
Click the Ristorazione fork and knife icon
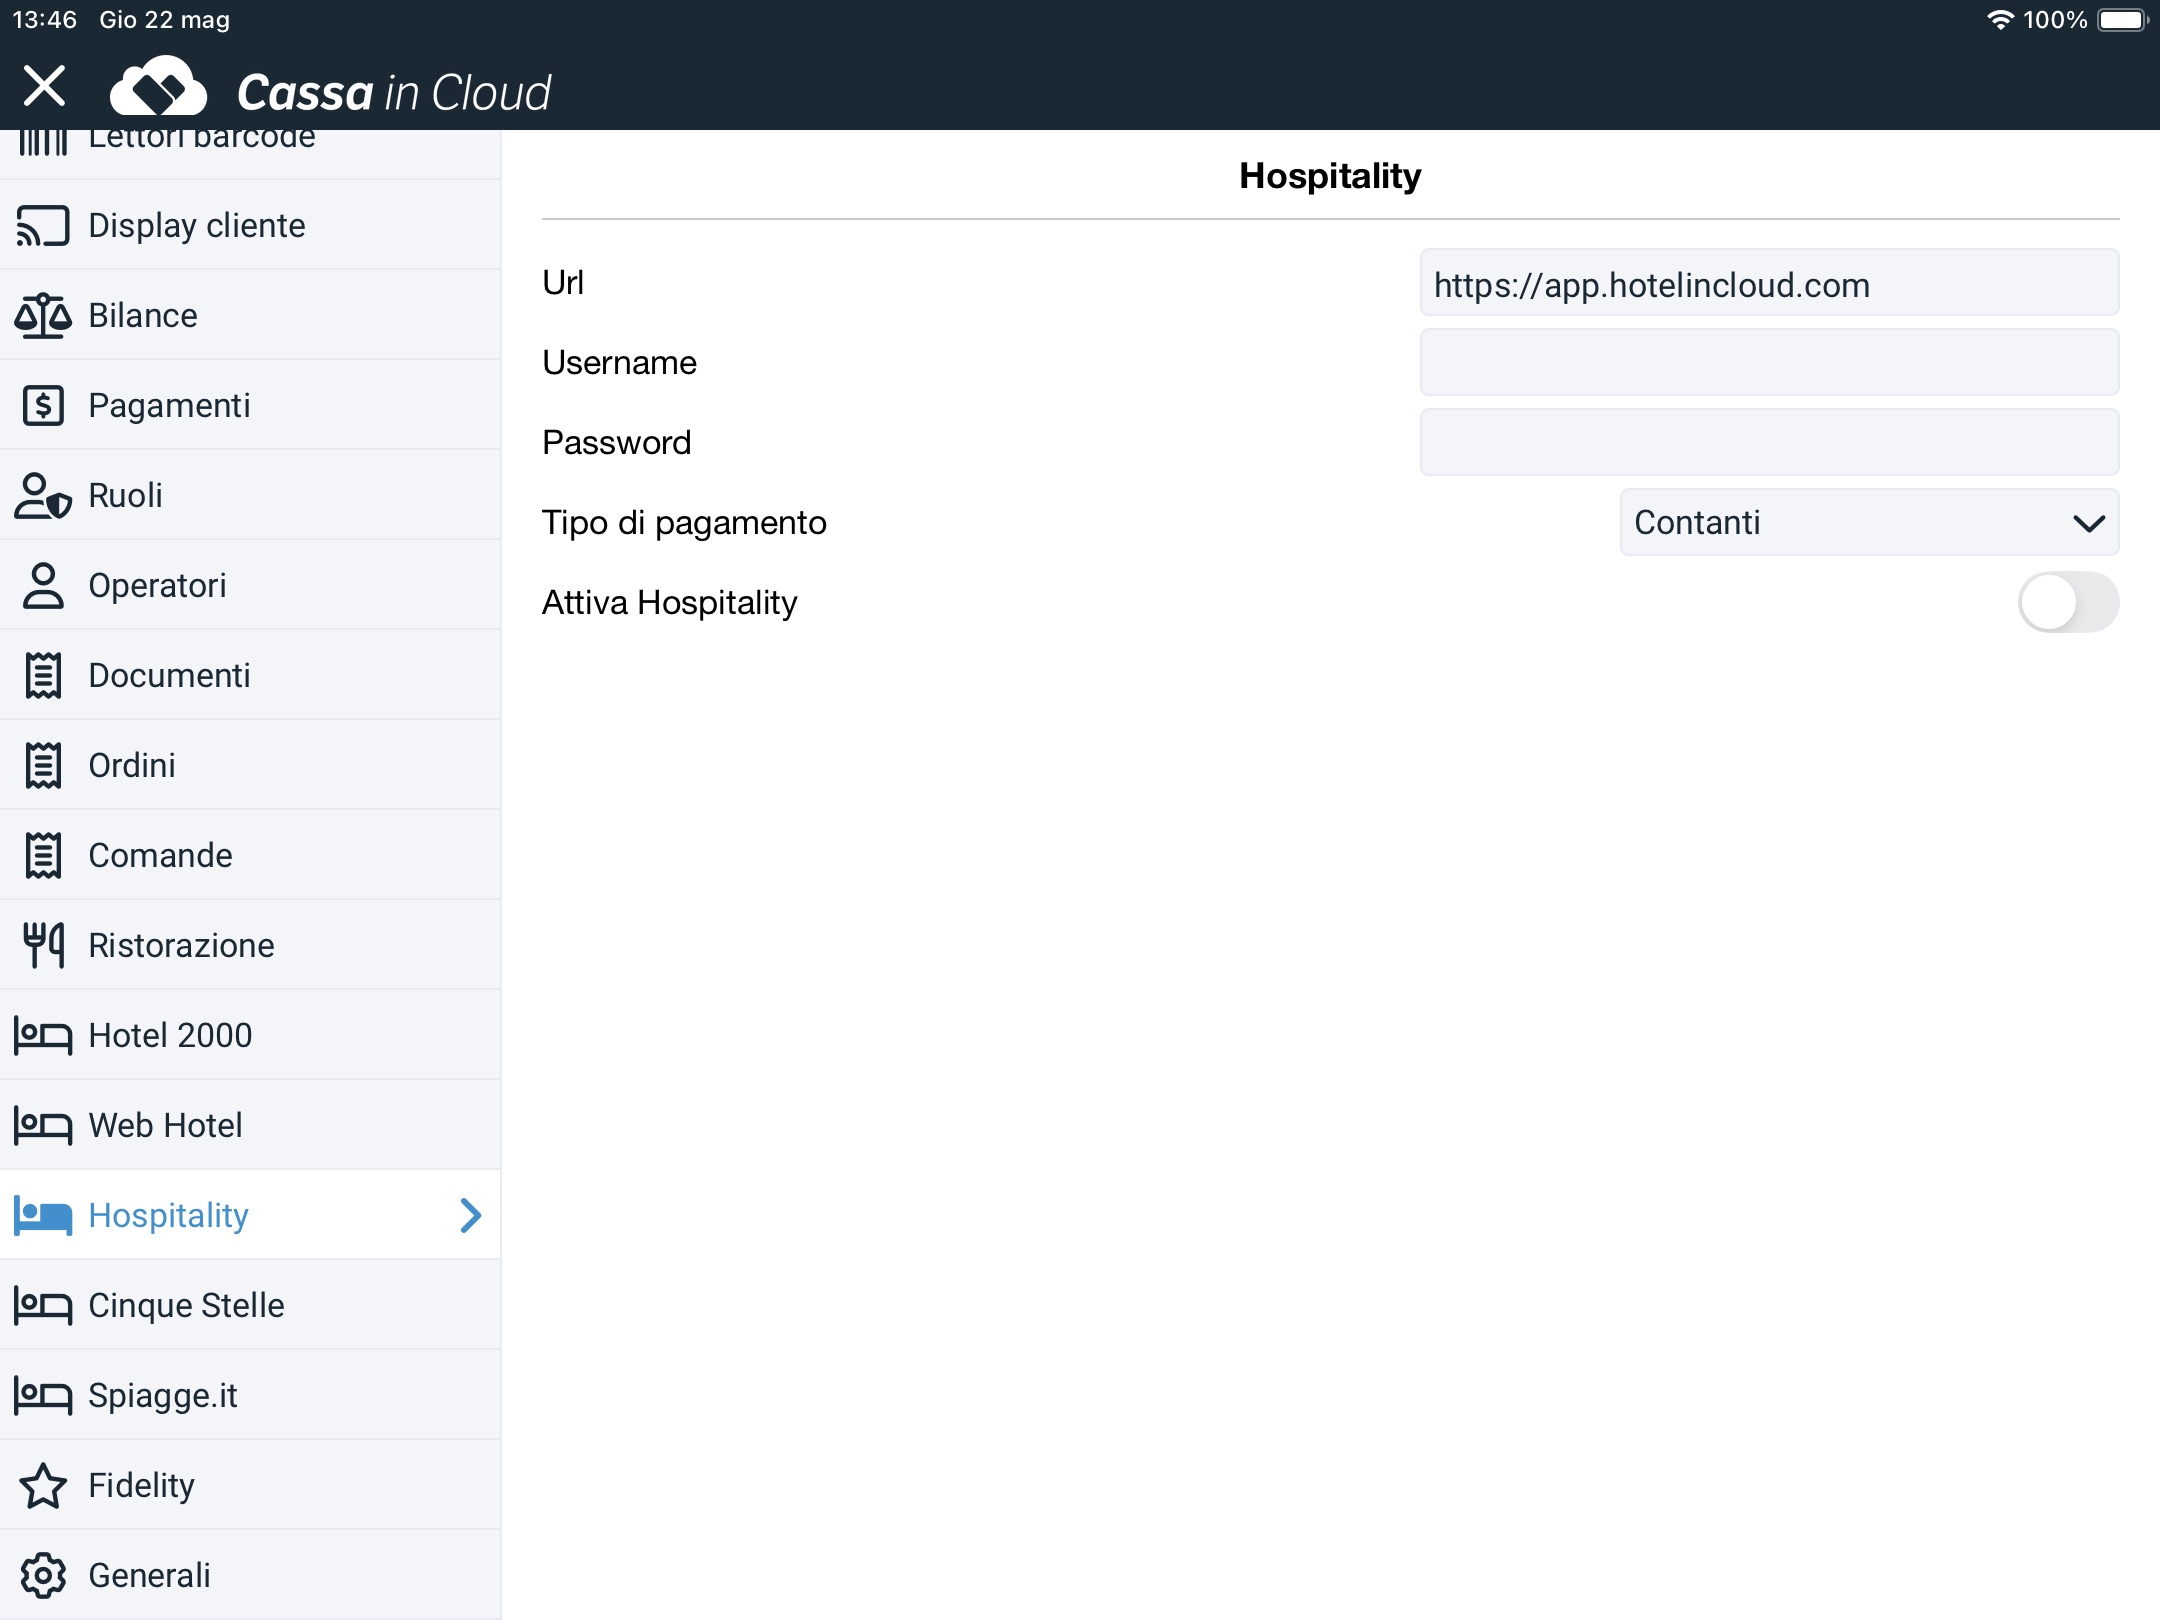coord(43,946)
